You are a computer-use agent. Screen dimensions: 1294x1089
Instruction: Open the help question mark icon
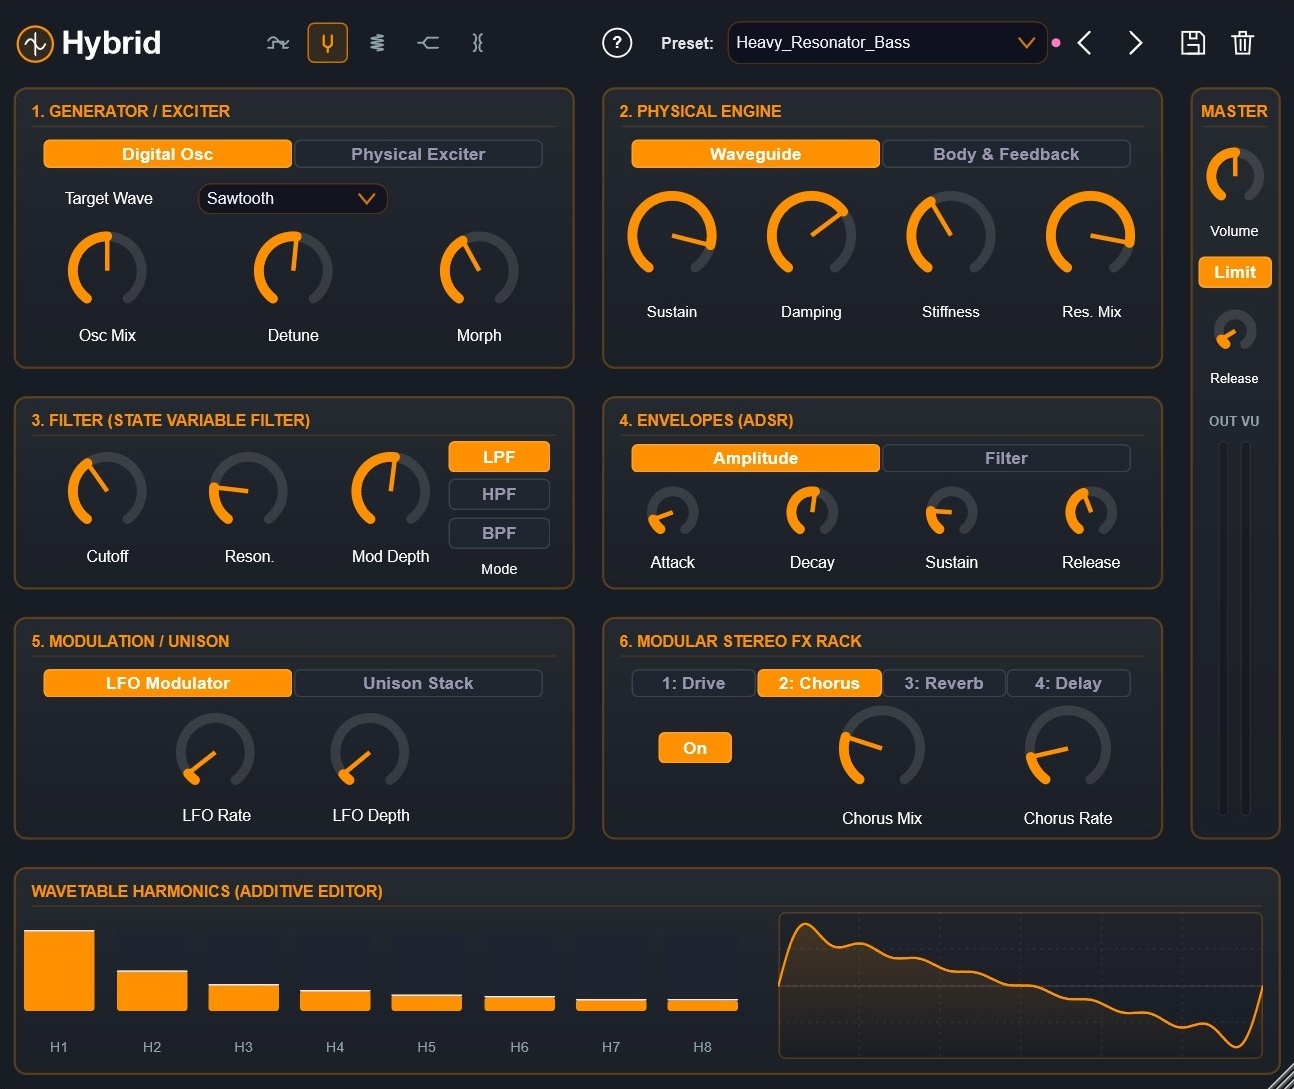tap(617, 43)
